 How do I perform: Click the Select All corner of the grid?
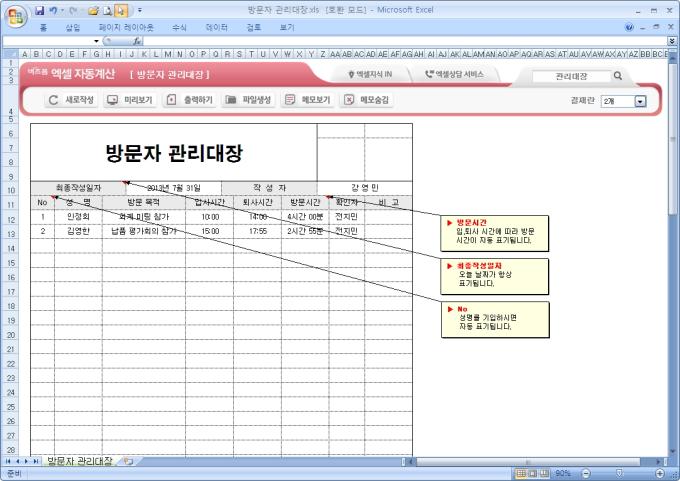click(x=10, y=54)
